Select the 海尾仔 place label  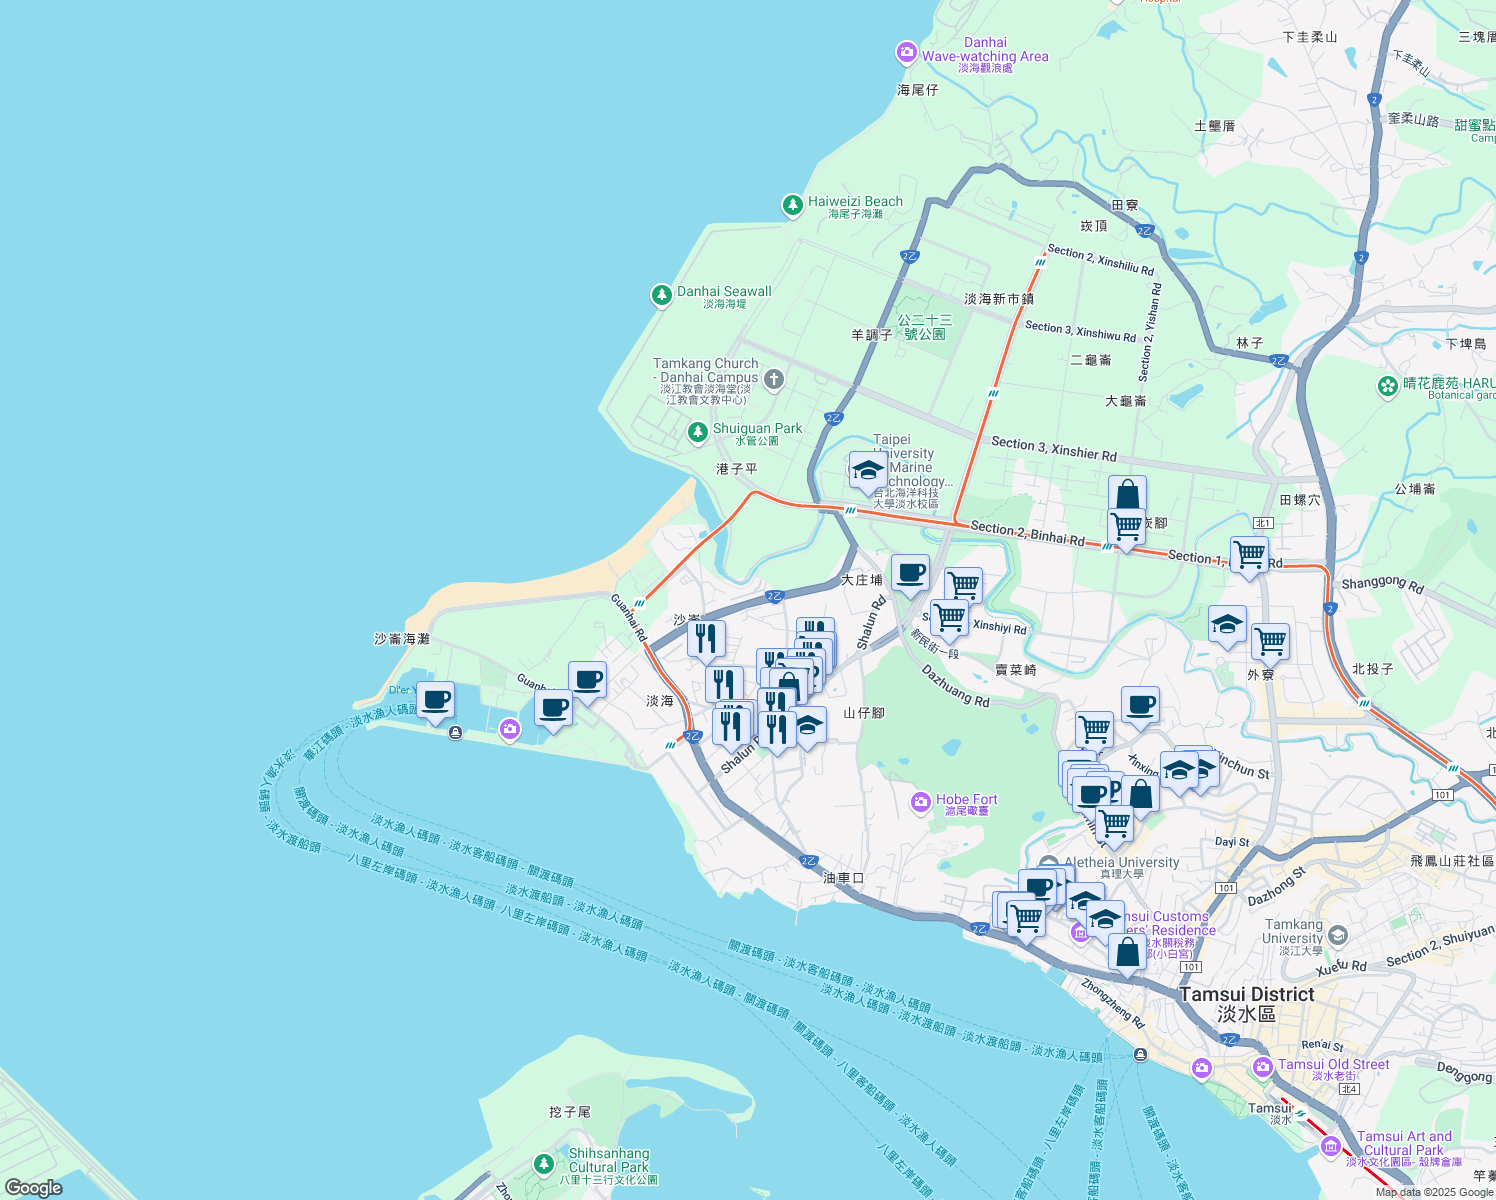[918, 90]
